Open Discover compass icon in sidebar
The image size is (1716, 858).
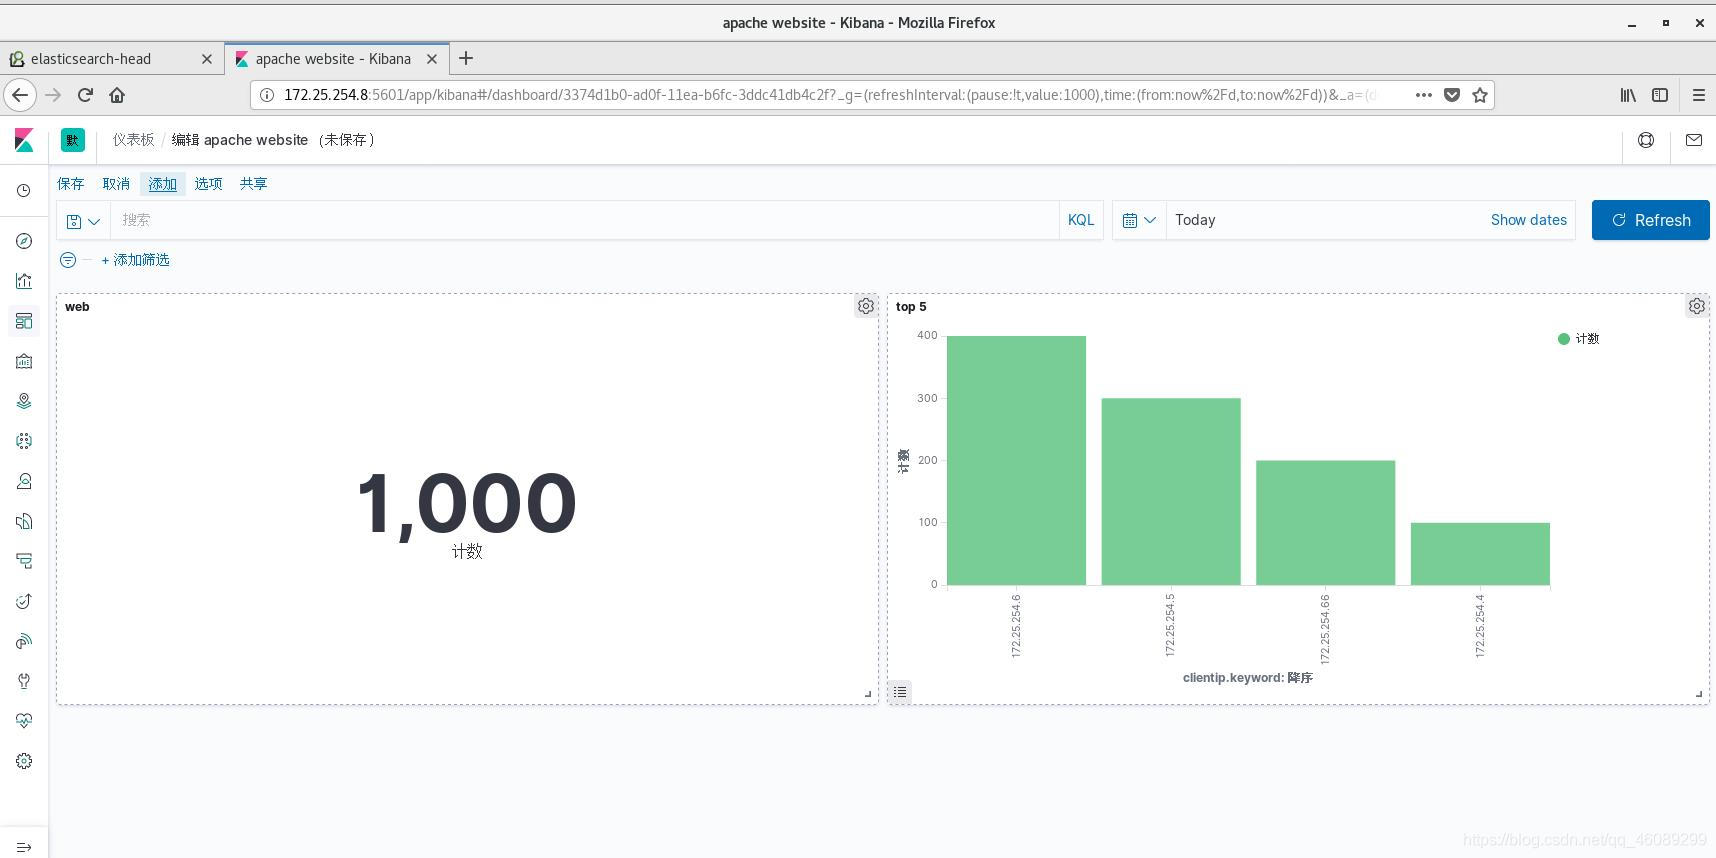(x=24, y=241)
